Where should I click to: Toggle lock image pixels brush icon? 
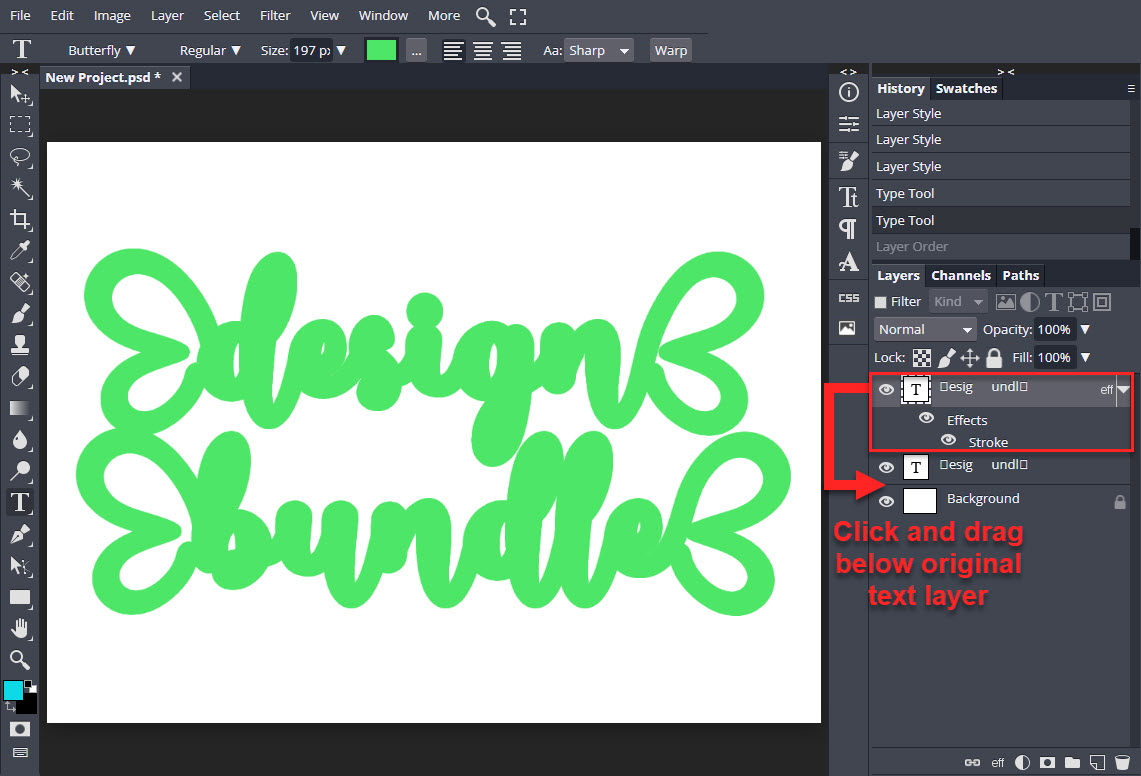coord(946,357)
